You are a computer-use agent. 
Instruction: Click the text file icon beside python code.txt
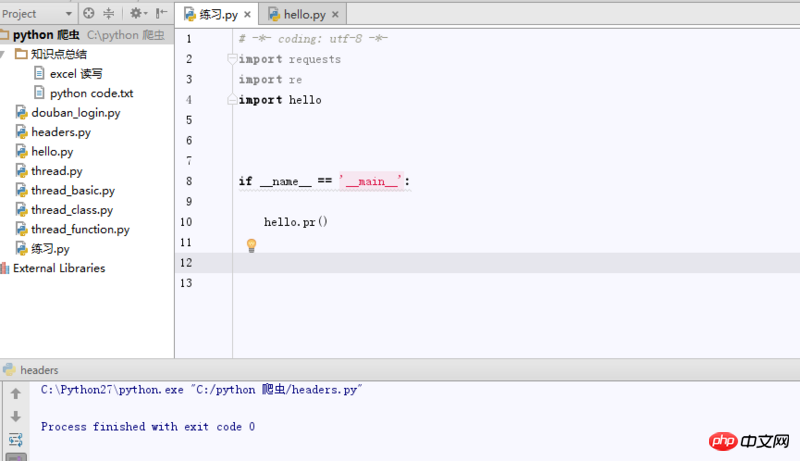39,93
